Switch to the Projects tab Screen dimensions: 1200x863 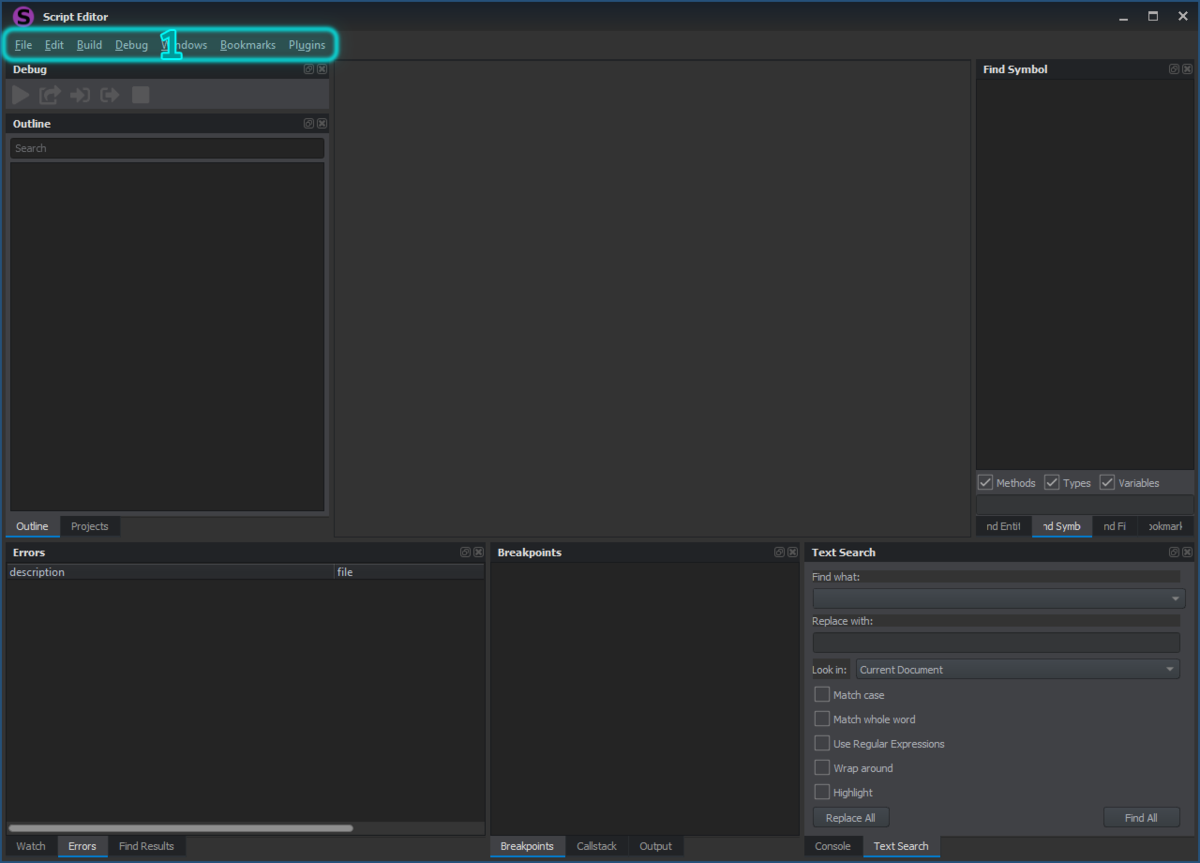(89, 526)
